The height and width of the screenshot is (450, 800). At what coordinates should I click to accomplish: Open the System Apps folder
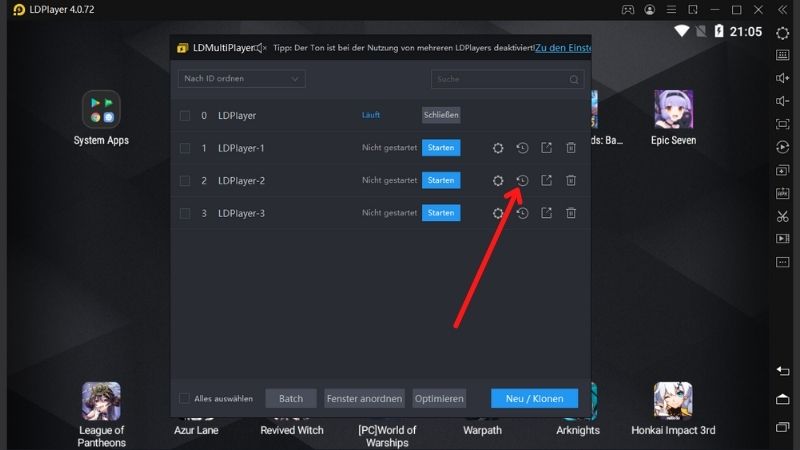(101, 110)
